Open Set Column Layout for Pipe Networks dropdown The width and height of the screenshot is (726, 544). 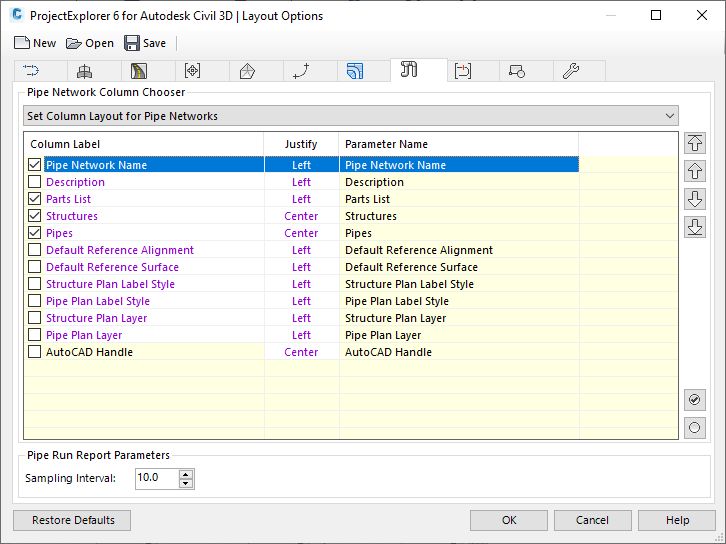[350, 116]
